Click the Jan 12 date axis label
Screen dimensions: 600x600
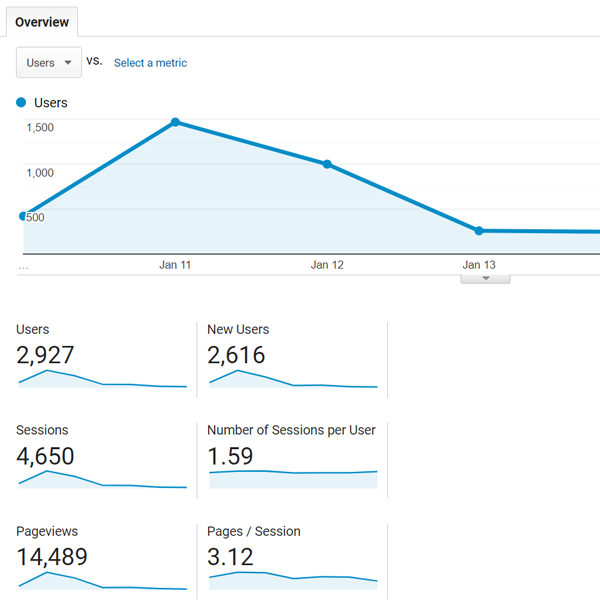[x=327, y=265]
